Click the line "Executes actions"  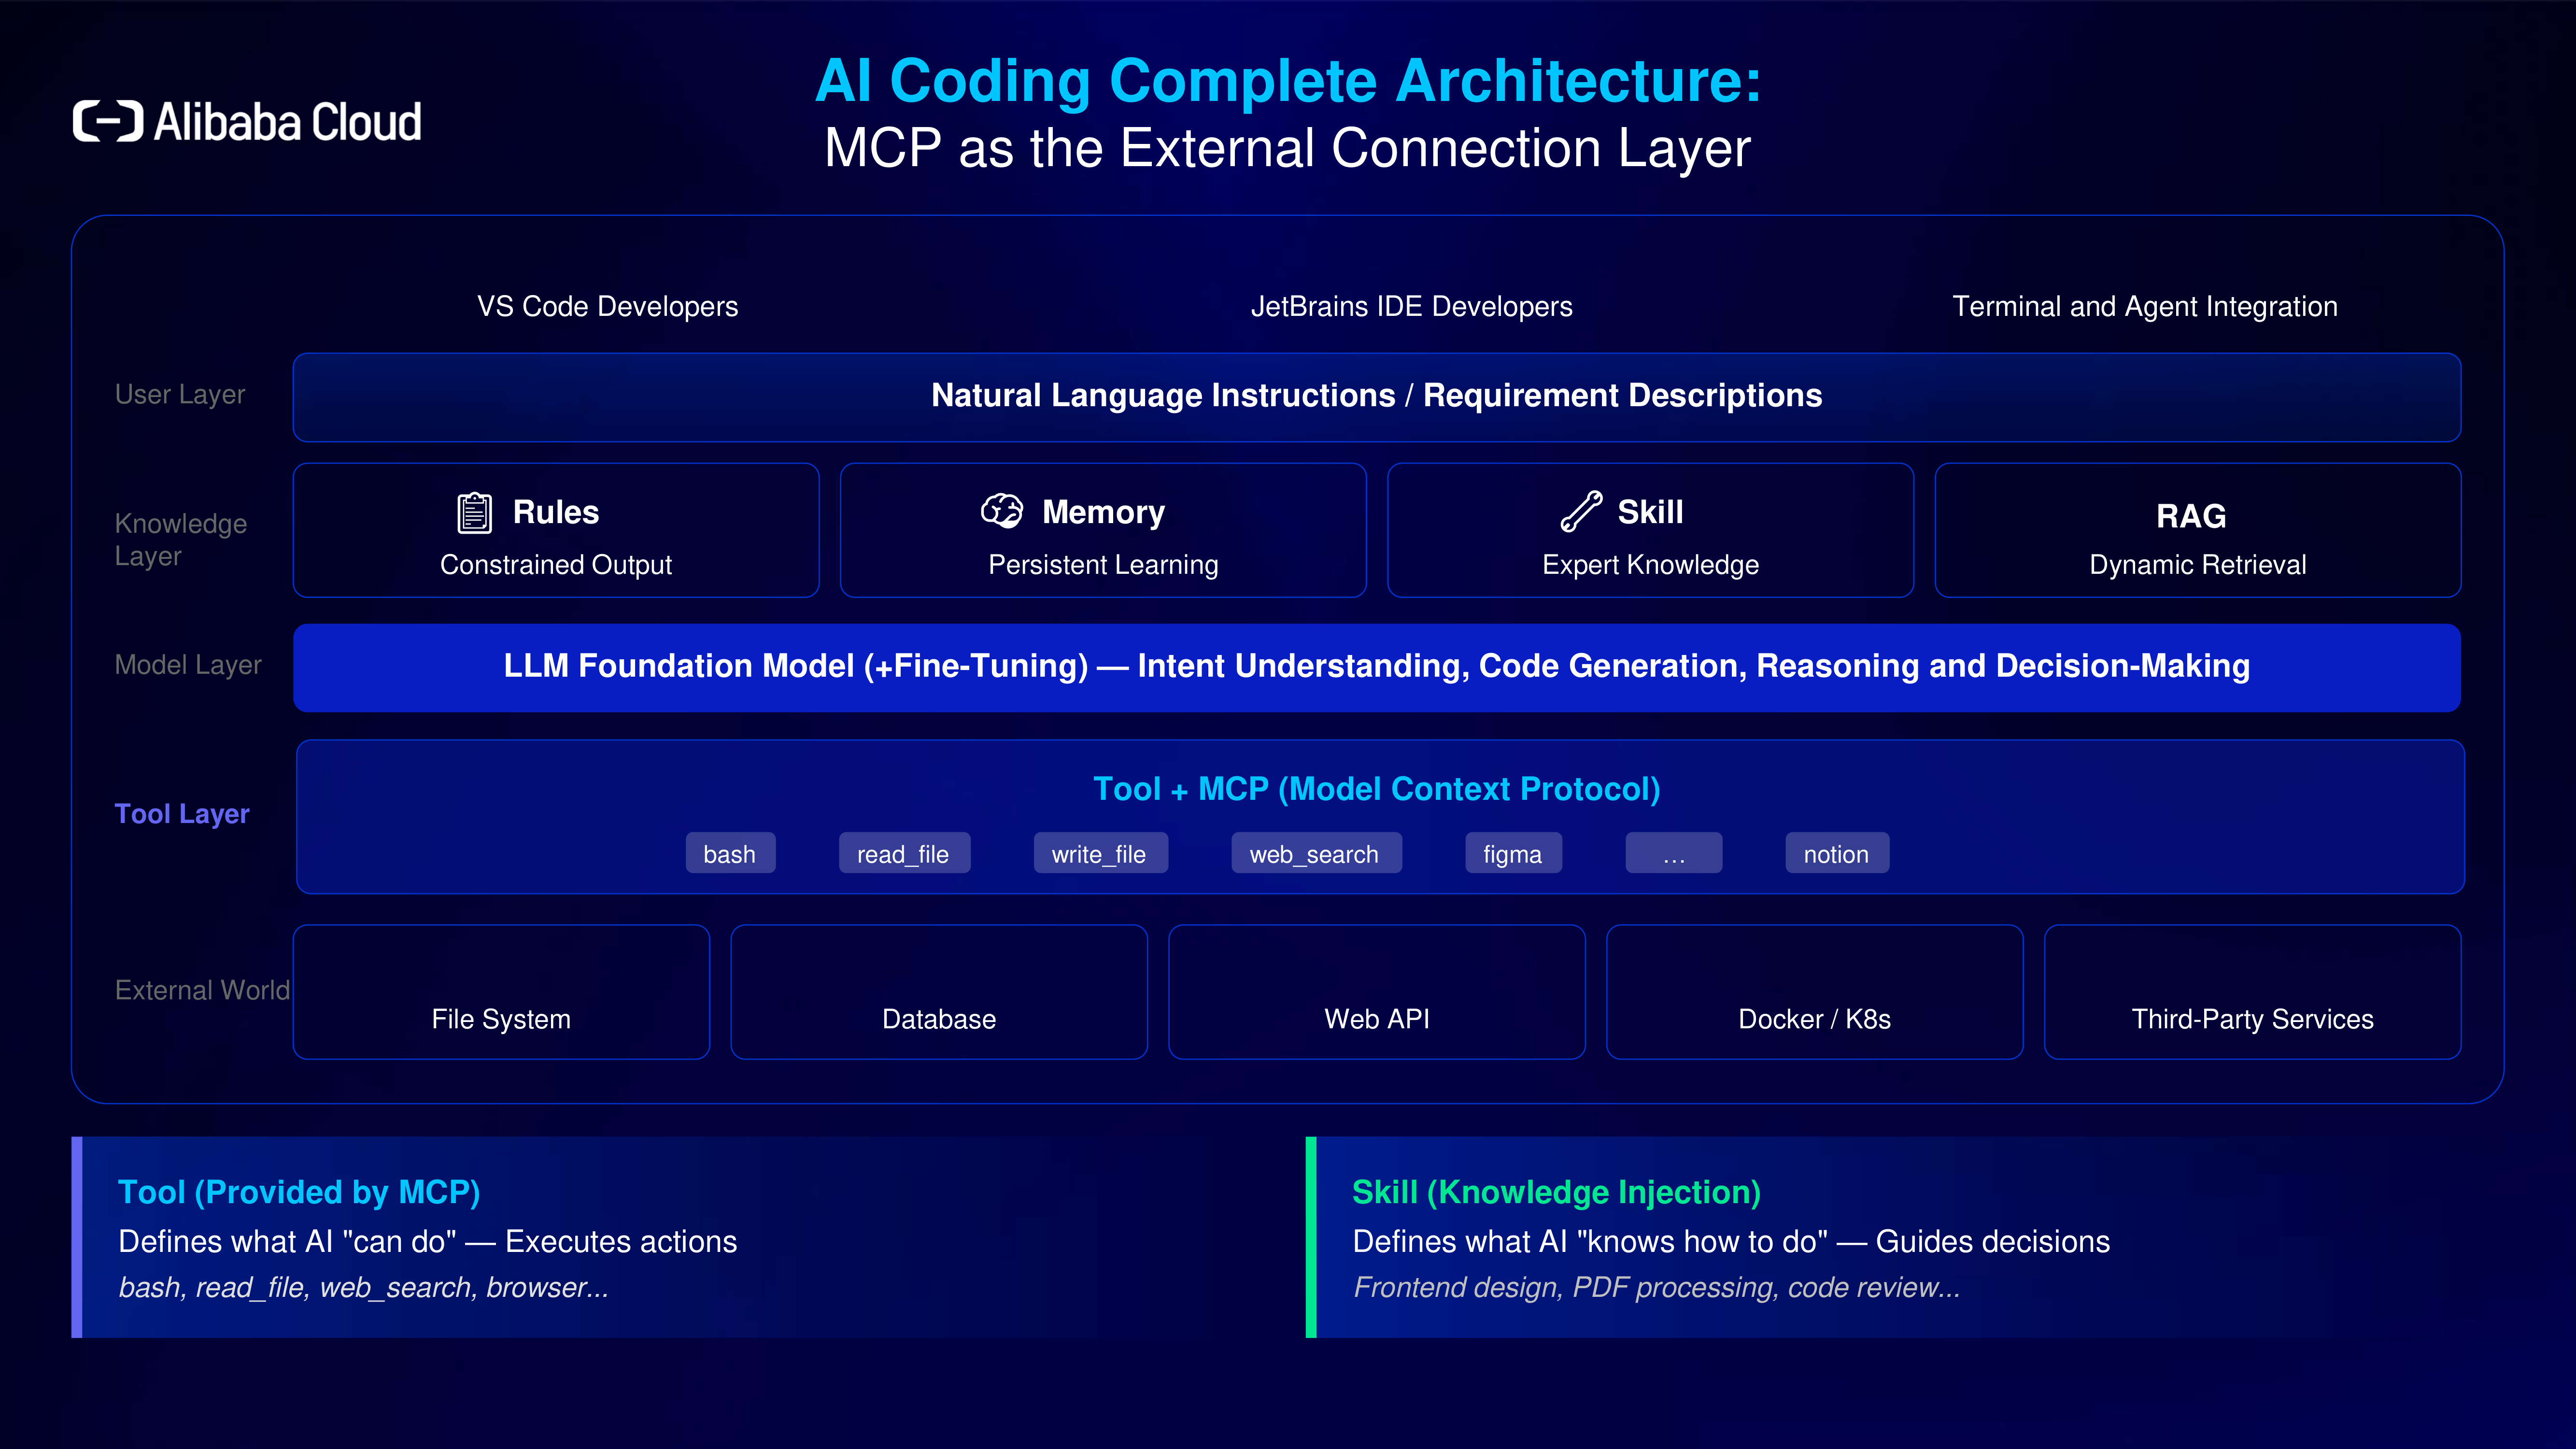tap(621, 1242)
